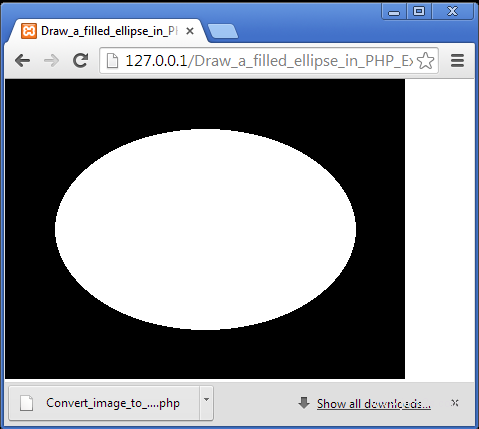This screenshot has width=479, height=429.
Task: Maximize the browser window
Action: [419, 12]
